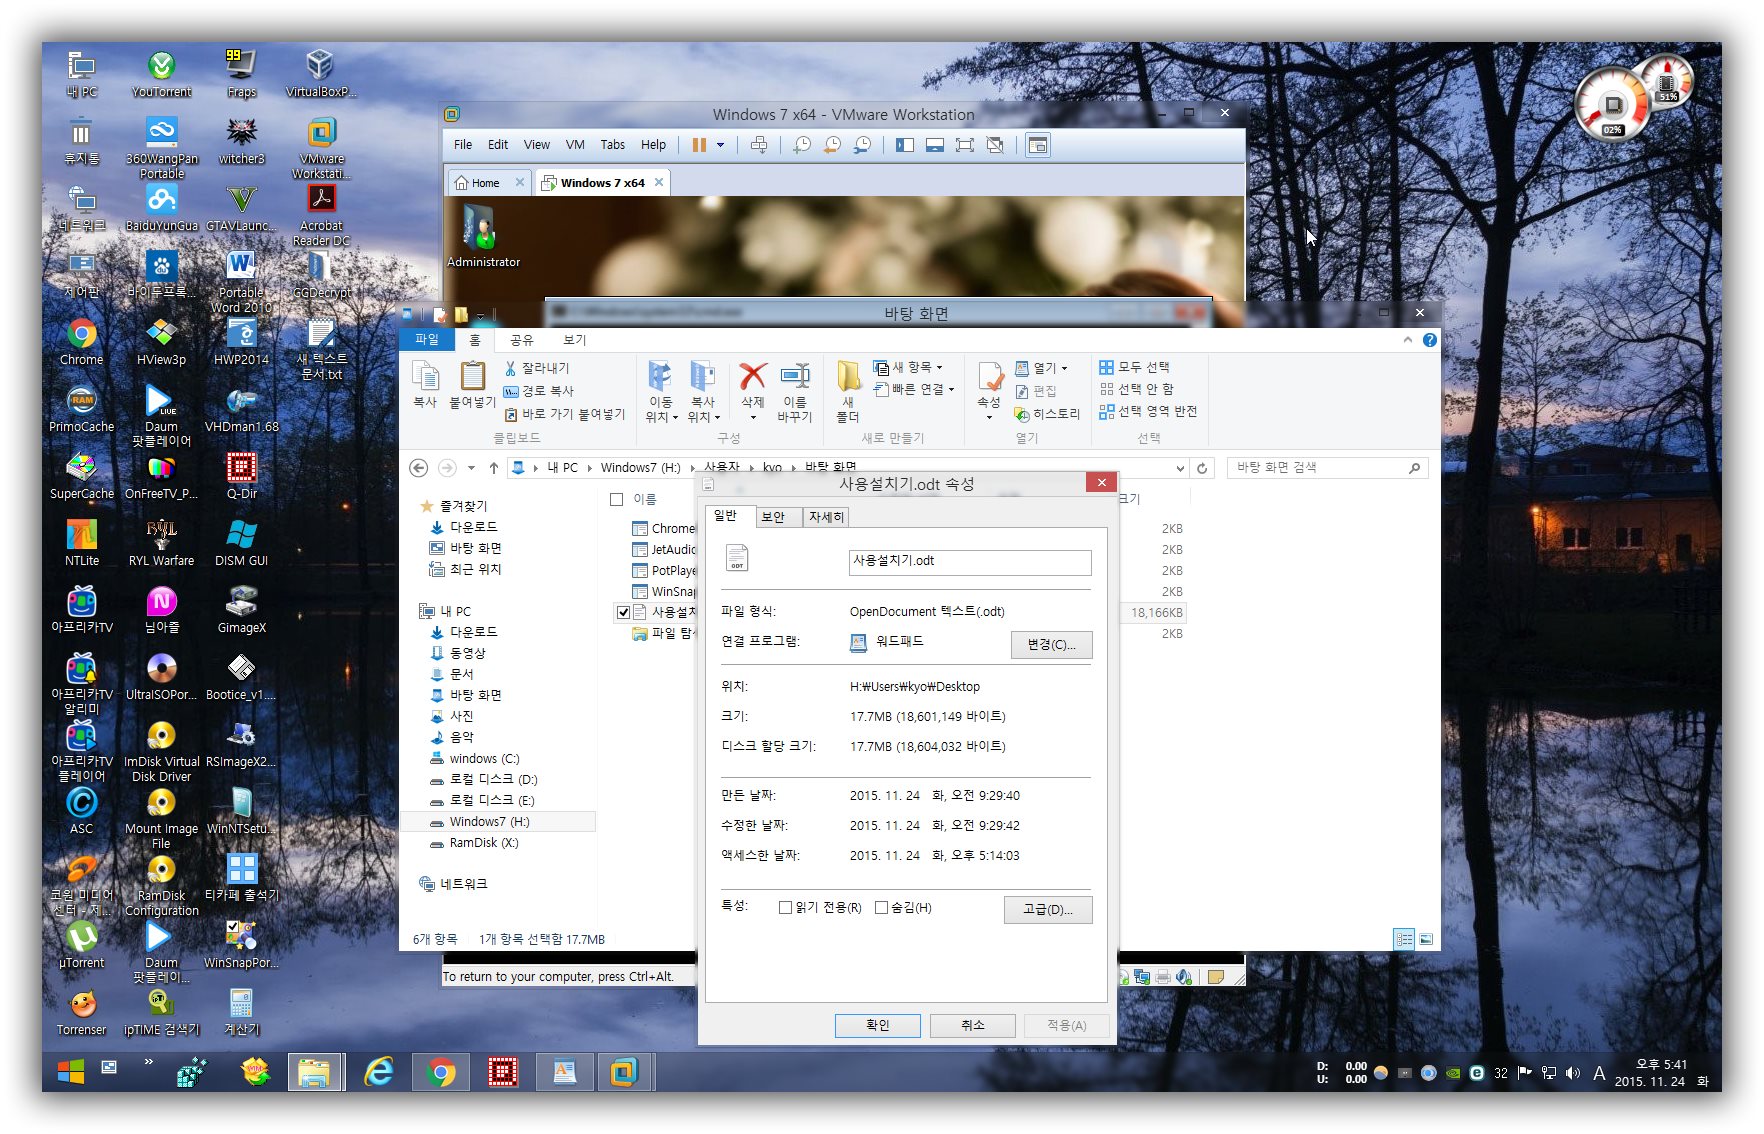Switch to Details (자세히) properties tab
Image resolution: width=1764 pixels, height=1134 pixels.
pyautogui.click(x=826, y=517)
